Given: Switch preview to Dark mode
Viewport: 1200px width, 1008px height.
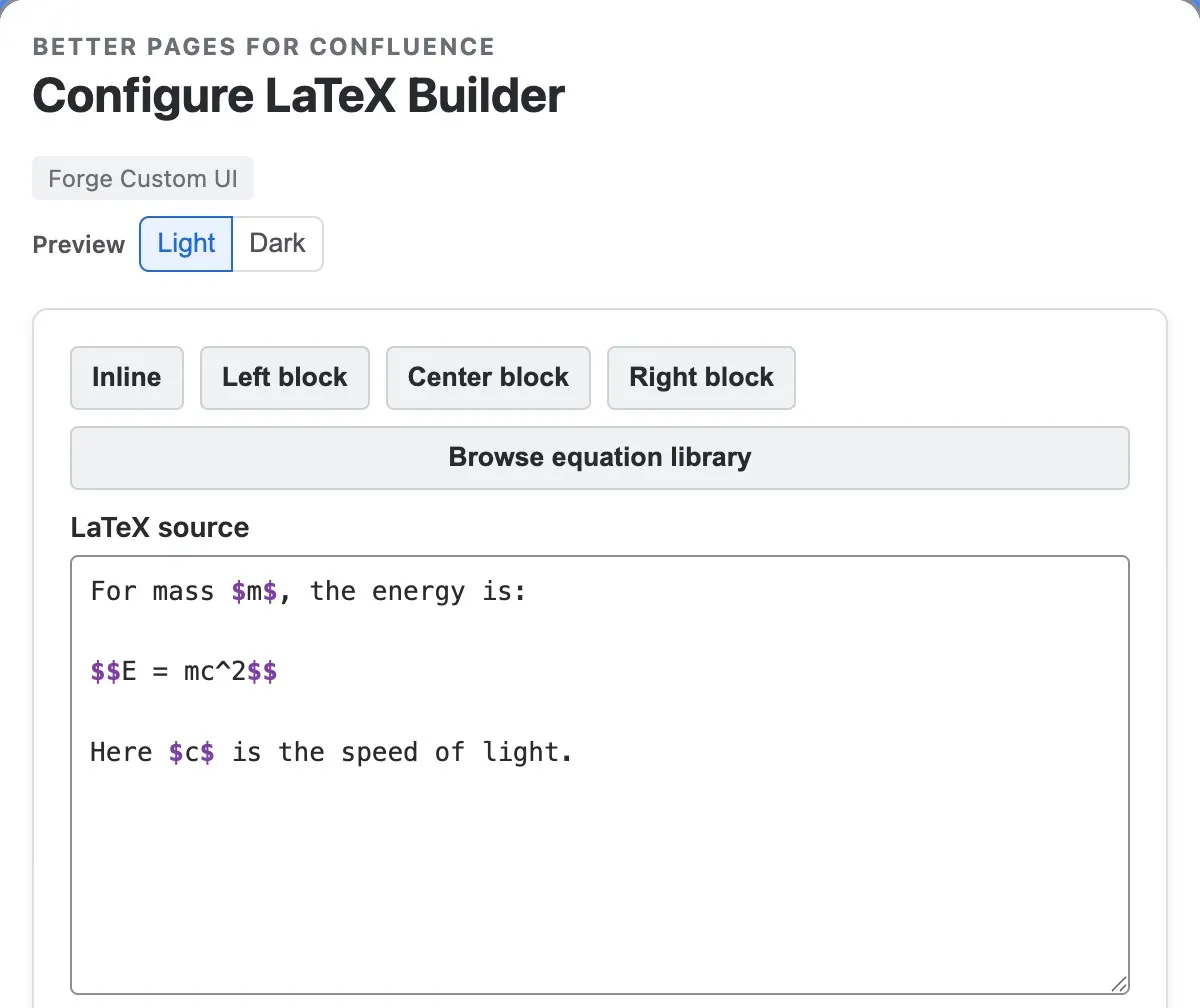Looking at the screenshot, I should tap(278, 244).
